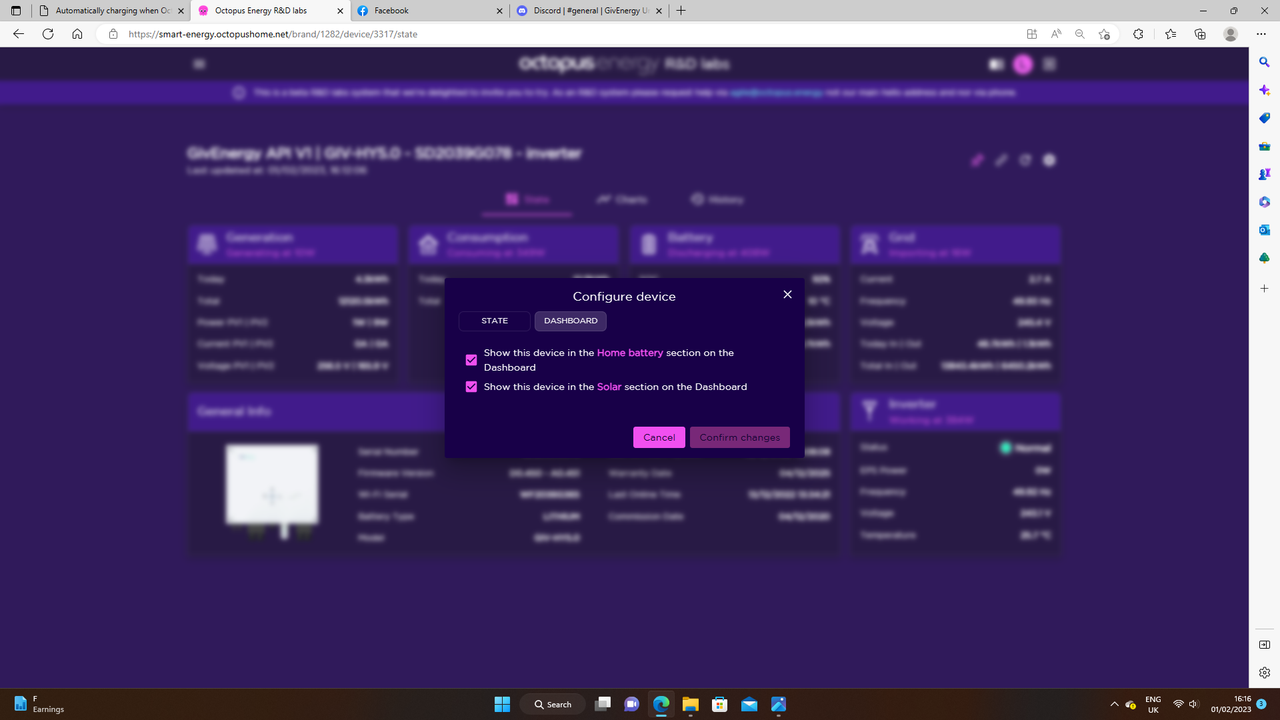This screenshot has height=720, width=1280.
Task: Open File Explorer from the taskbar
Action: point(690,704)
